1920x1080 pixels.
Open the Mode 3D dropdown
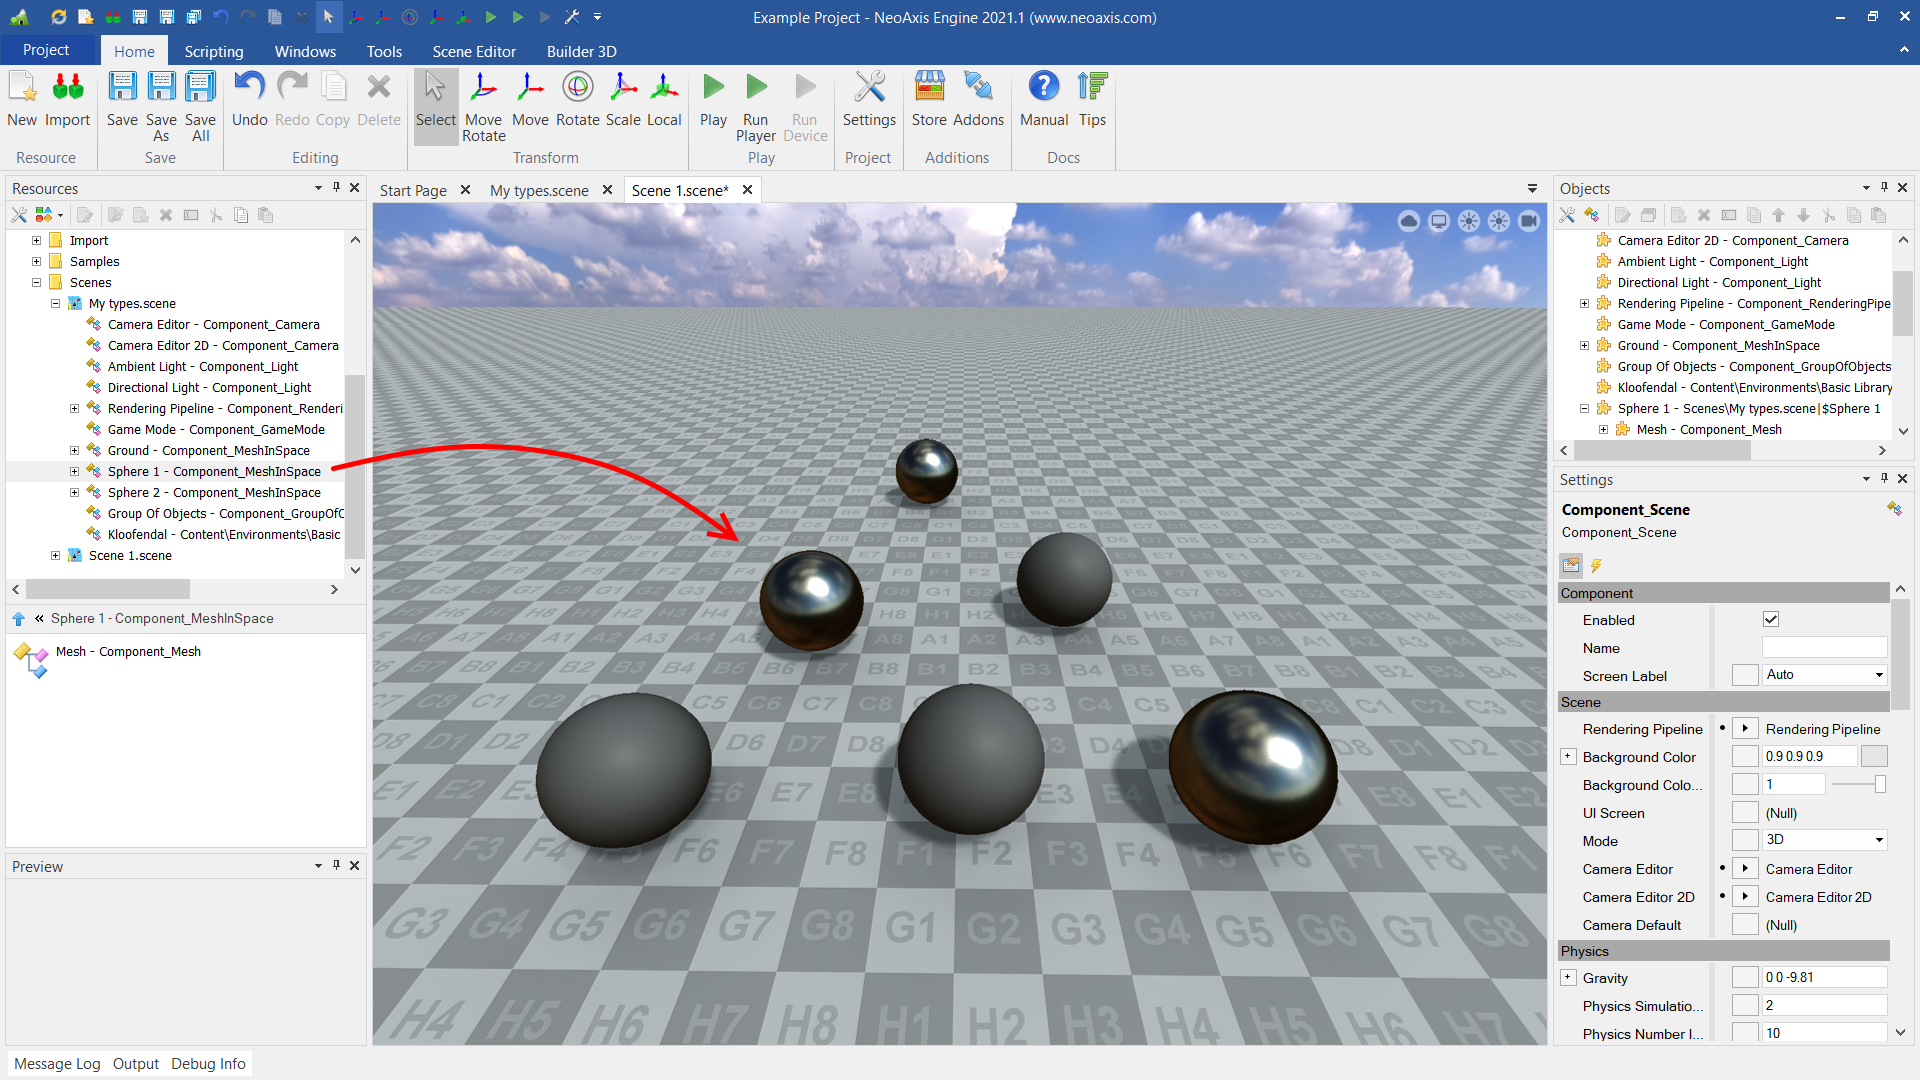pos(1823,840)
